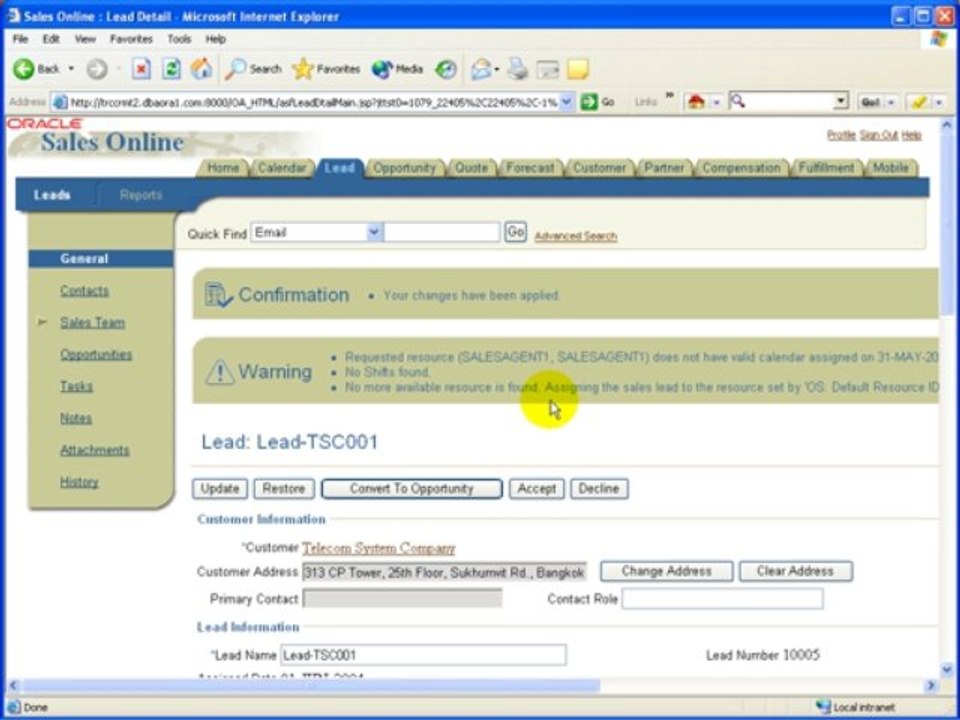Viewport: 960px width, 720px height.
Task: Open the Favorites menu
Action: (x=131, y=39)
